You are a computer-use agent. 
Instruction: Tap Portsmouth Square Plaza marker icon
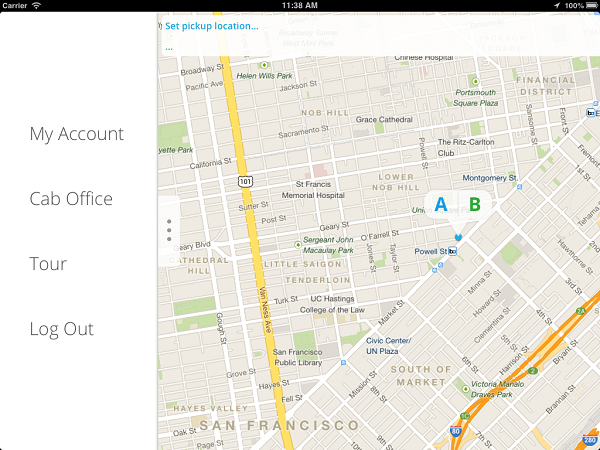475,82
